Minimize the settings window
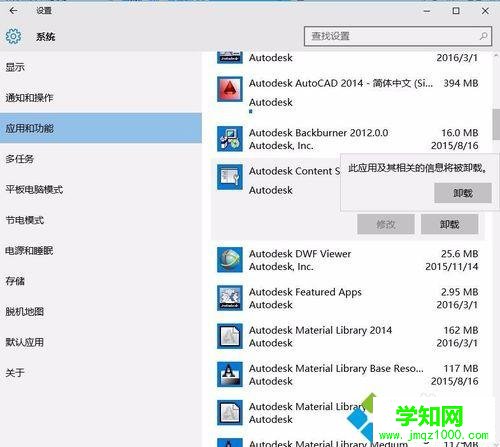Image resolution: width=500 pixels, height=447 pixels. pyautogui.click(x=427, y=11)
